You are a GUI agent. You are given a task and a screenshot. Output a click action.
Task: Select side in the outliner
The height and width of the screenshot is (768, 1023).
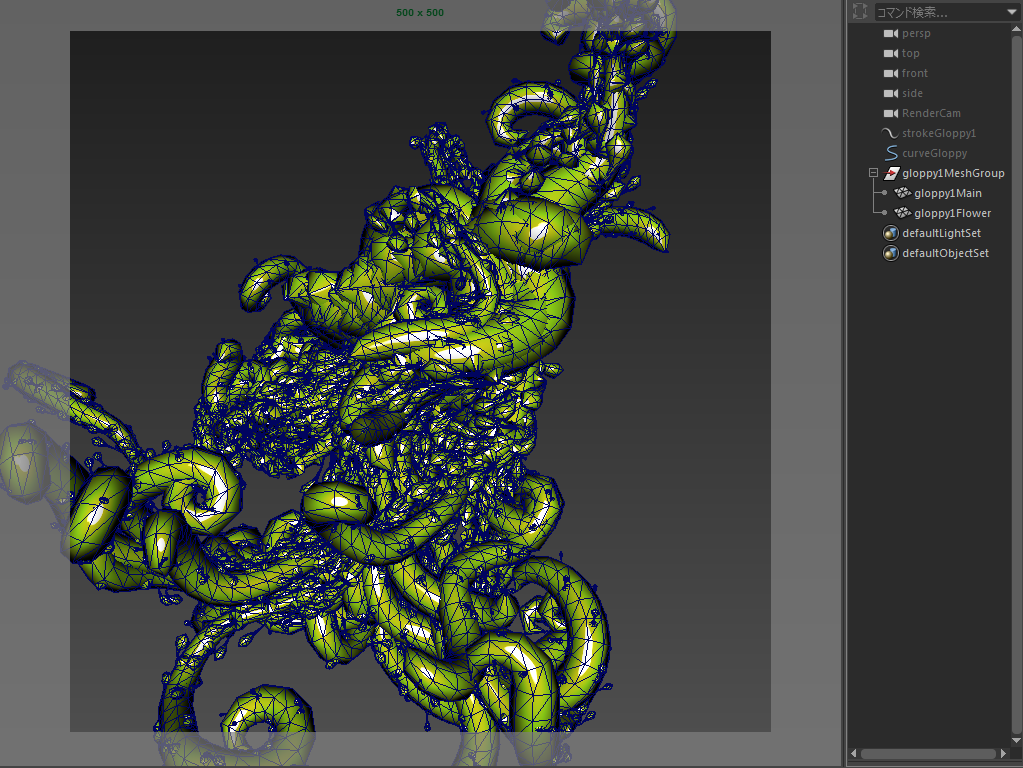(912, 93)
